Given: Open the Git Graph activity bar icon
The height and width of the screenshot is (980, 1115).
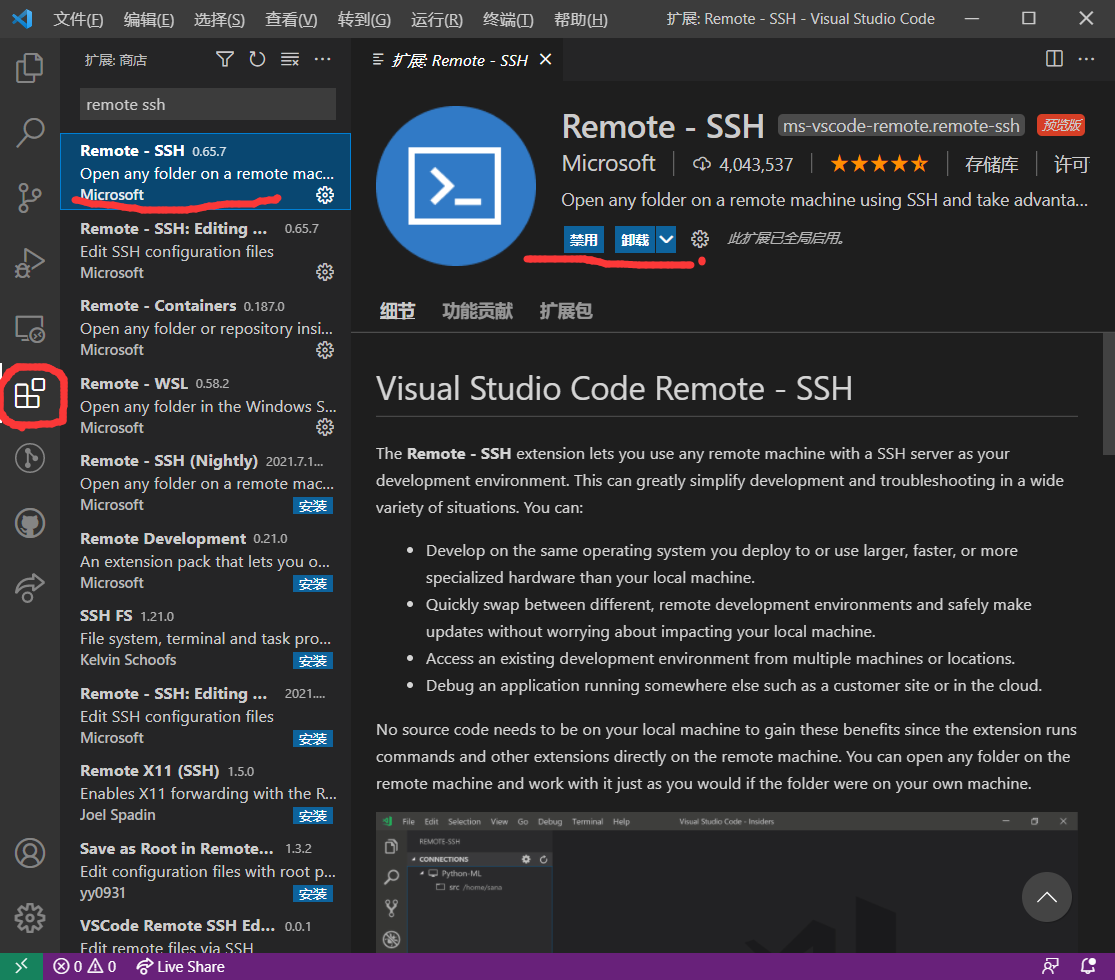Looking at the screenshot, I should click(x=30, y=458).
